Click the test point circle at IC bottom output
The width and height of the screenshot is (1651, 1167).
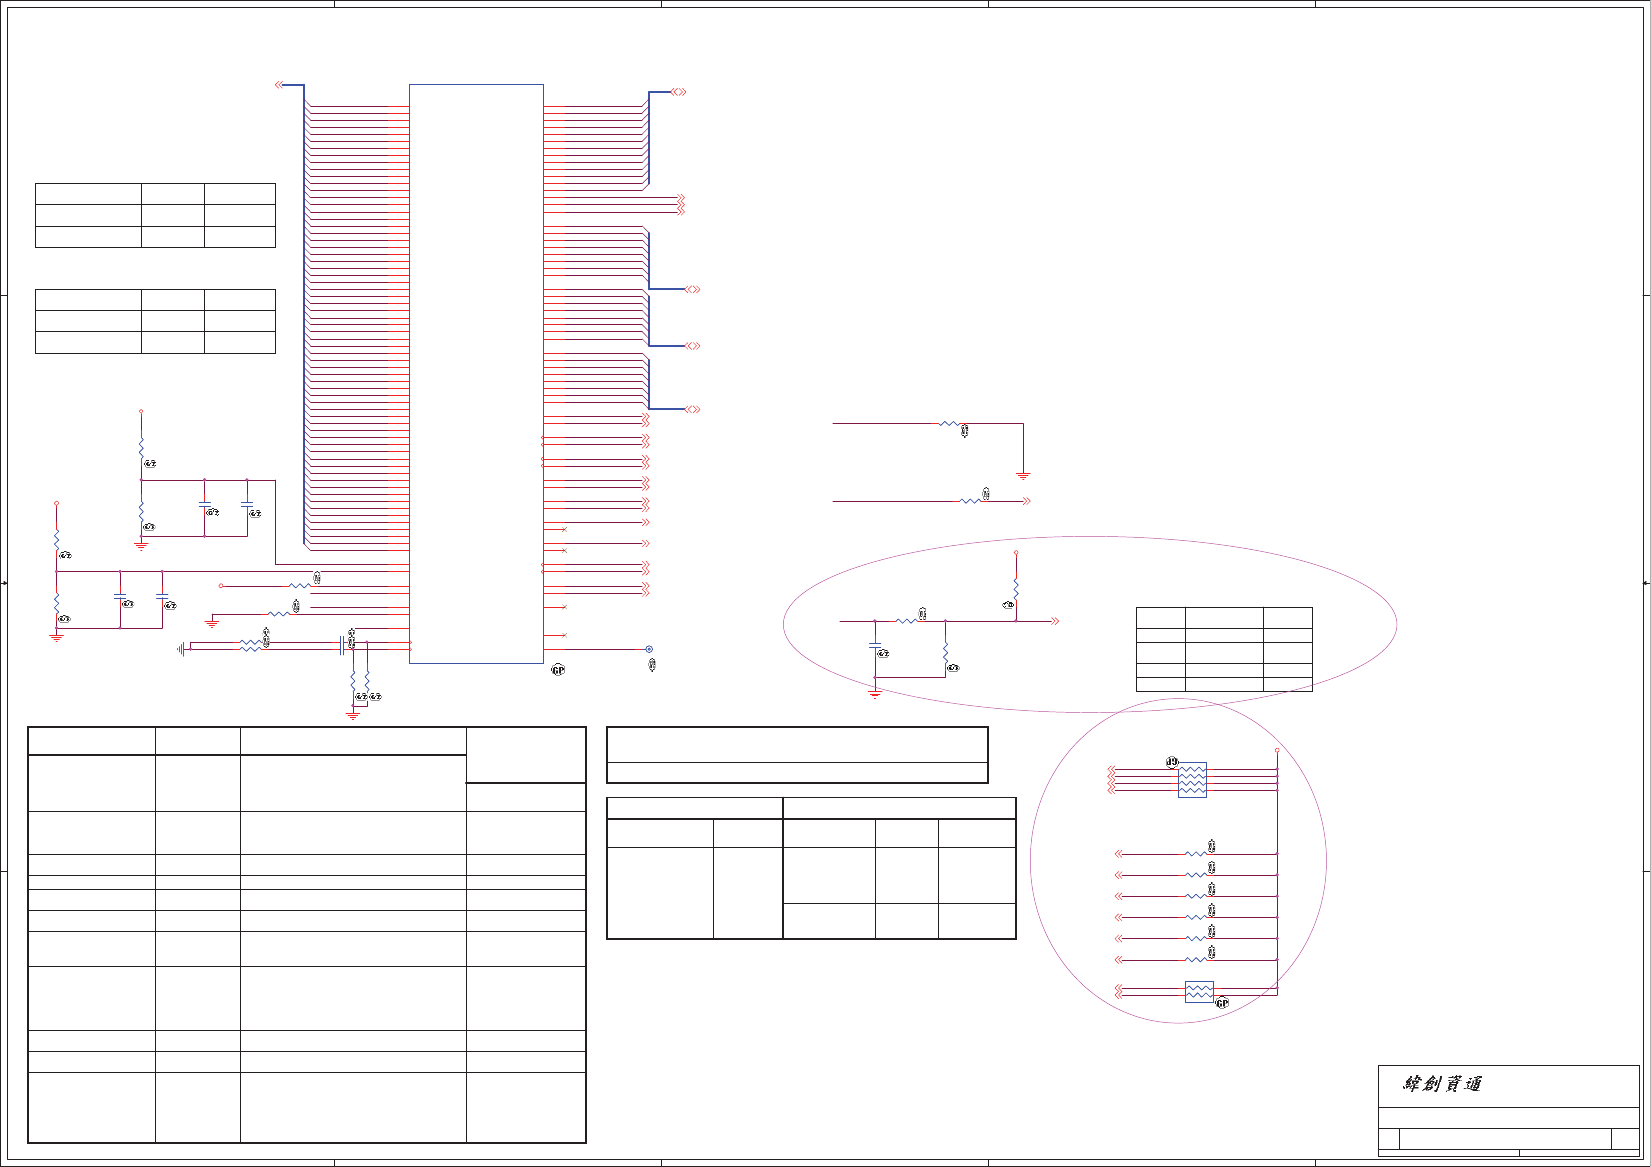(x=649, y=649)
